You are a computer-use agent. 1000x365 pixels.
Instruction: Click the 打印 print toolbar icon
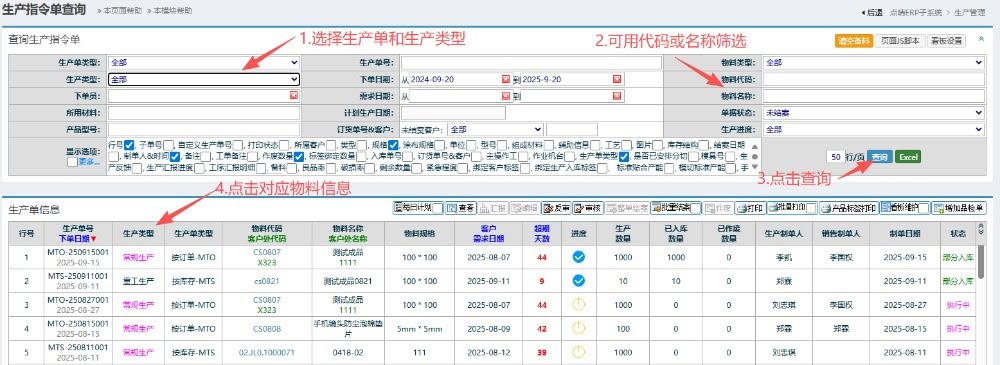[741, 208]
